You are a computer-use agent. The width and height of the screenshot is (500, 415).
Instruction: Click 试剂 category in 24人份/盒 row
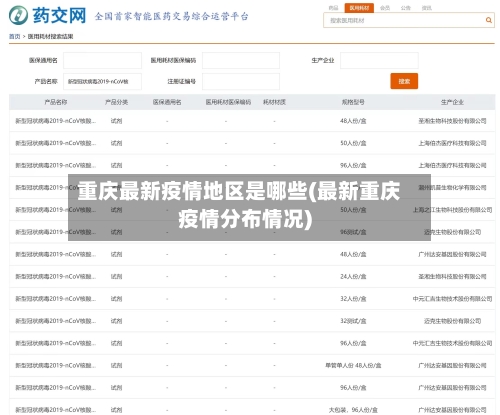[x=116, y=276]
